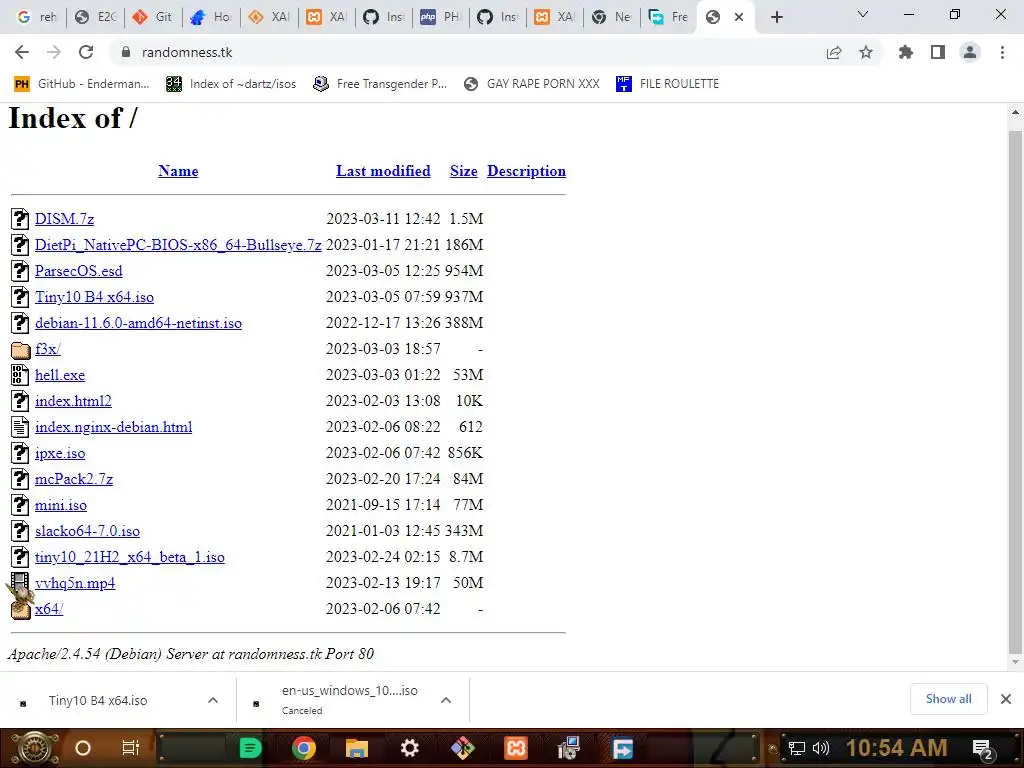Sort listing by Name
This screenshot has width=1024, height=768.
178,171
